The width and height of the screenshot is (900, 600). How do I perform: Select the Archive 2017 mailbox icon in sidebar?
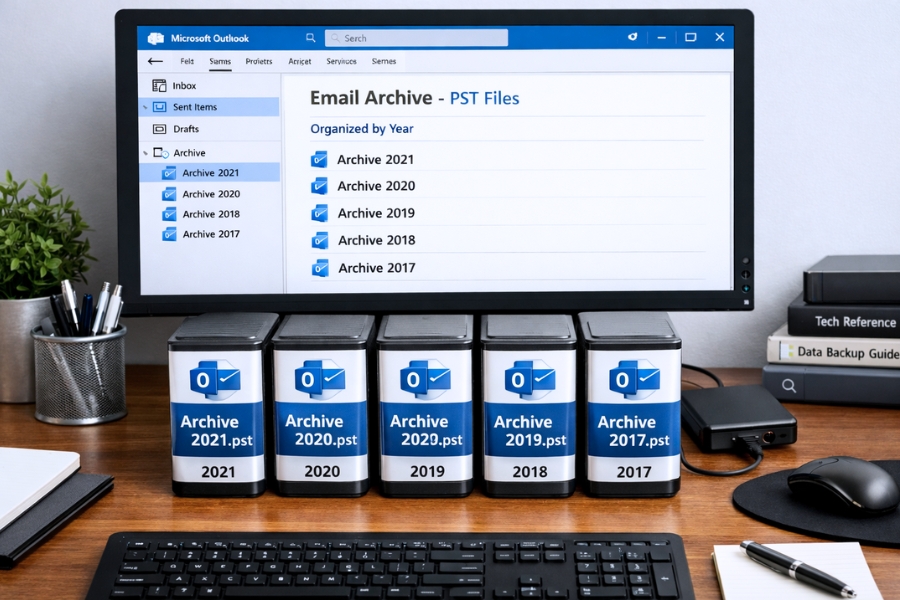168,234
